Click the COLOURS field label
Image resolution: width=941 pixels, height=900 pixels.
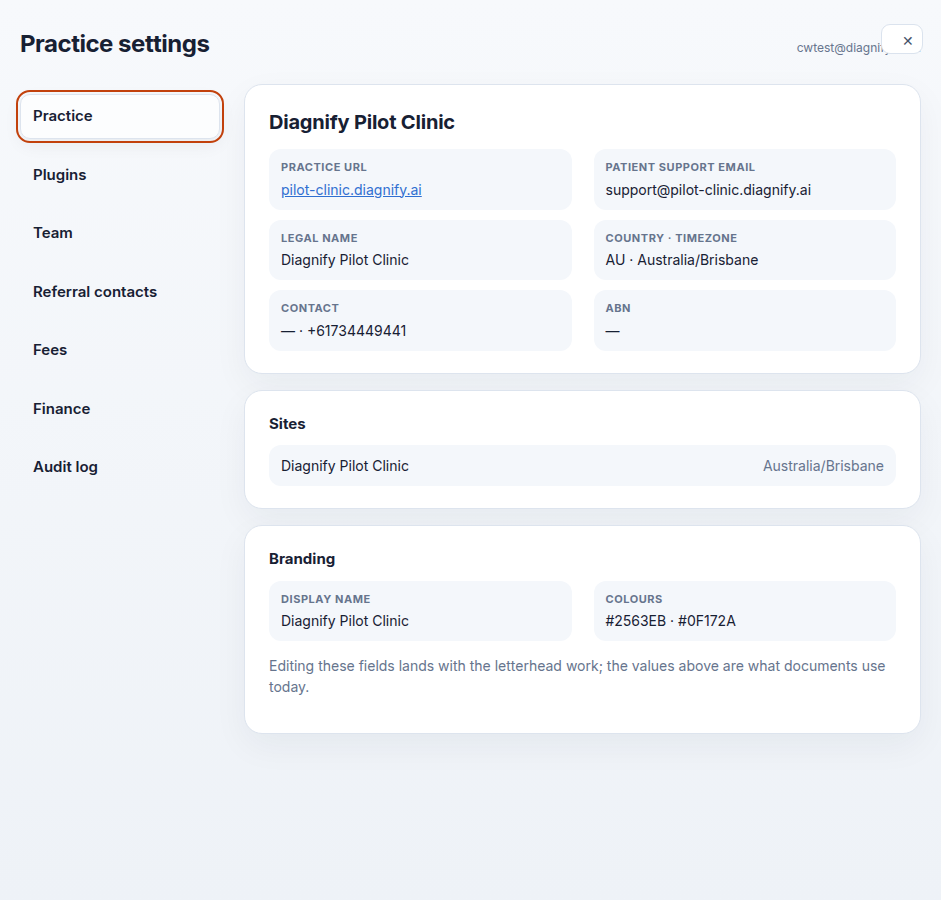(x=634, y=599)
